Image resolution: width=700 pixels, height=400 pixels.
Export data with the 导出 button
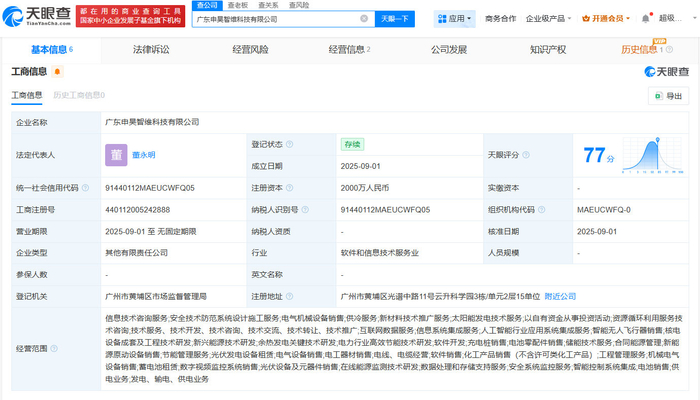668,96
